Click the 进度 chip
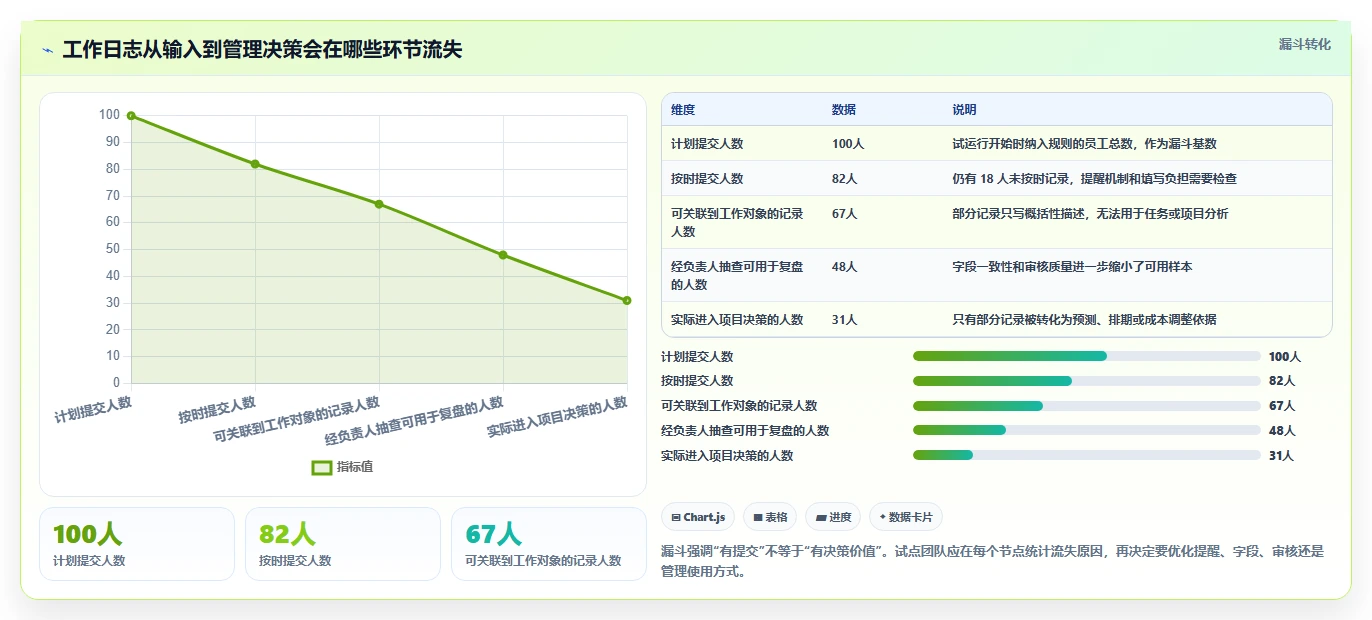 (833, 517)
